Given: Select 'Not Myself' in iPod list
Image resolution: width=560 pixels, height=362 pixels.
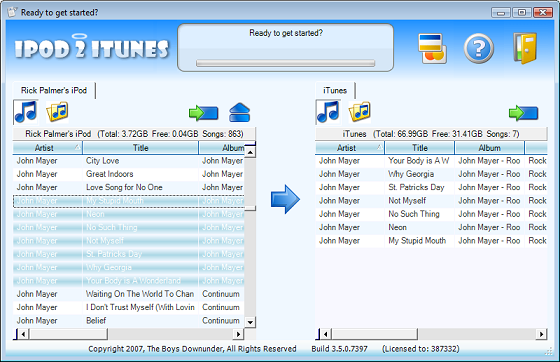Looking at the screenshot, I should 129,241.
